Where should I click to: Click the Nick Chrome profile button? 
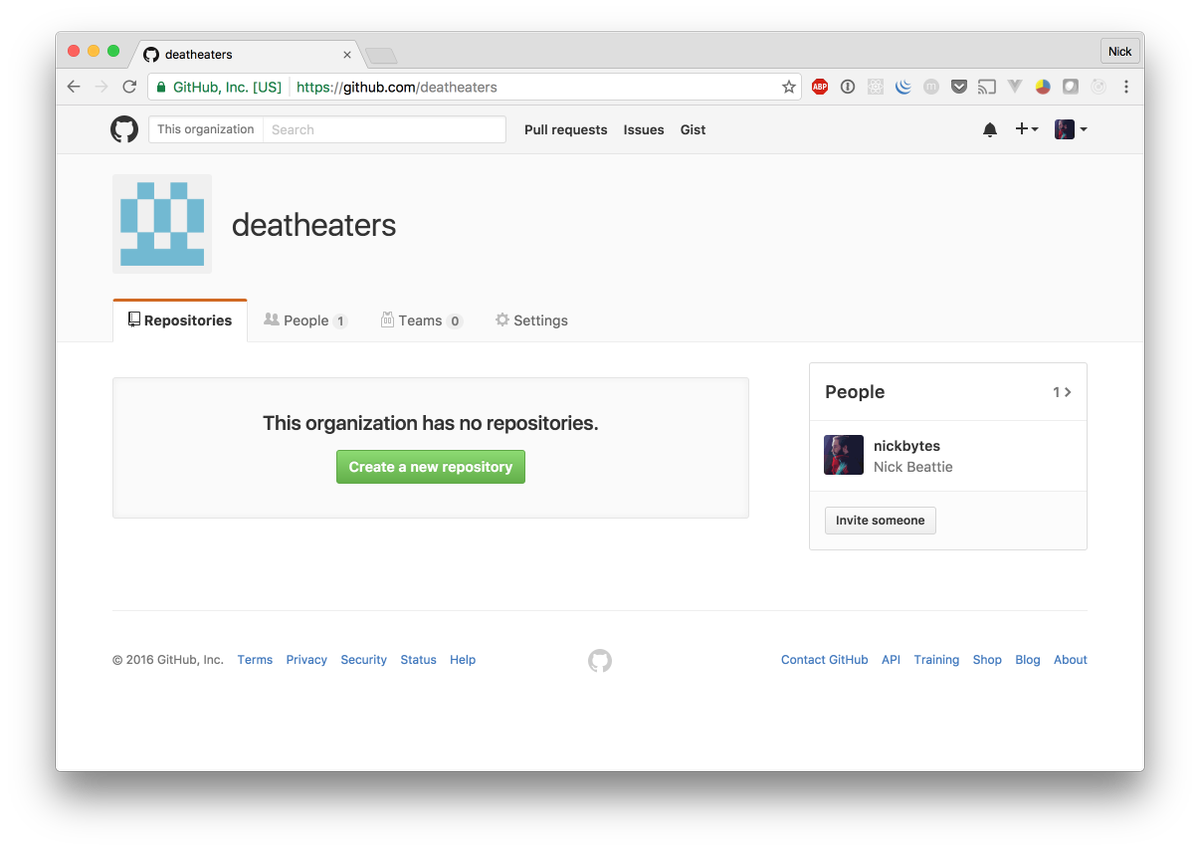pos(1120,51)
